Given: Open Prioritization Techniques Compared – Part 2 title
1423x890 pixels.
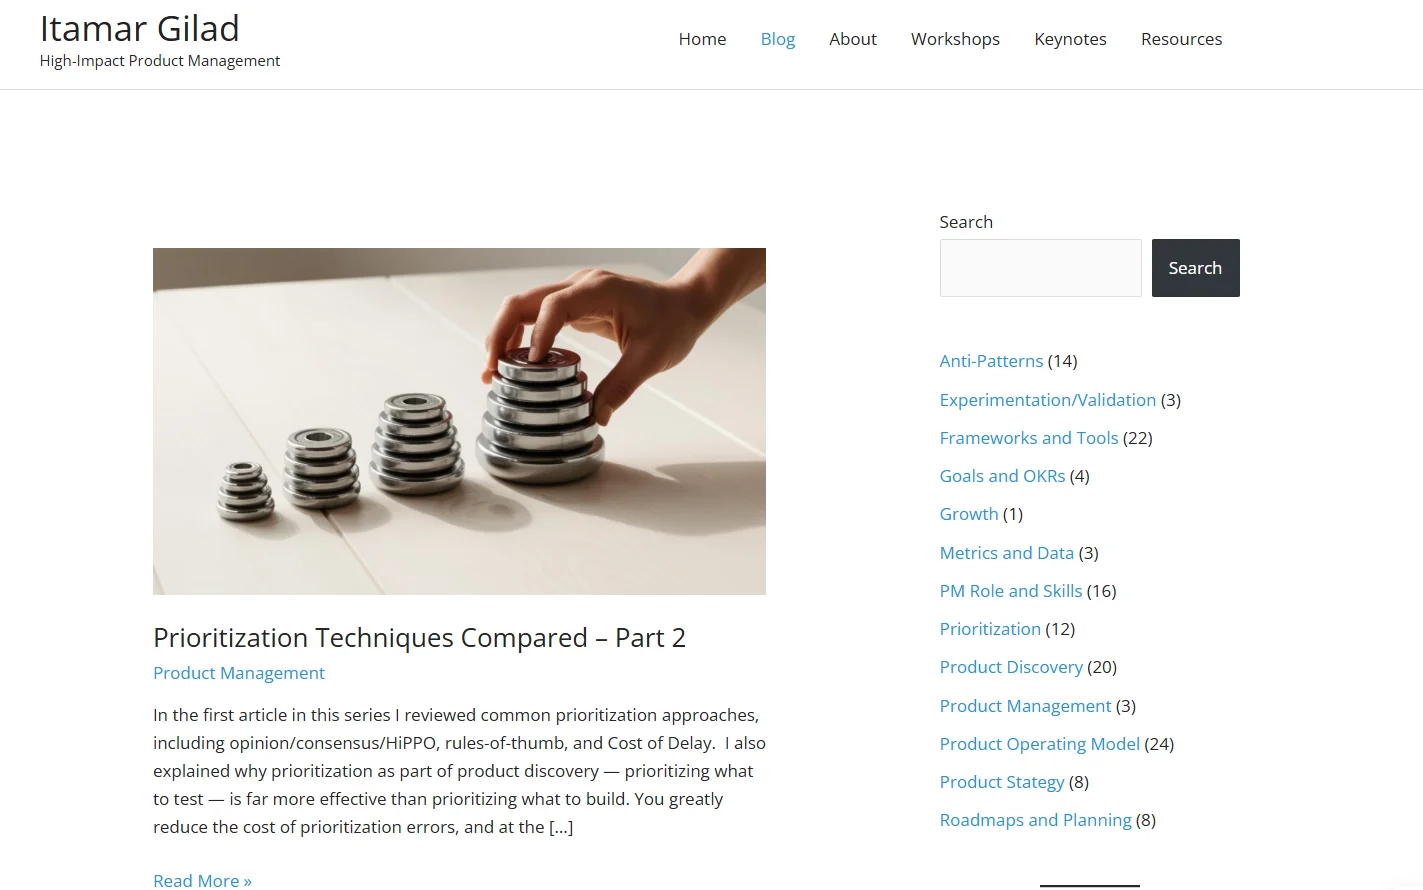Looking at the screenshot, I should point(419,638).
